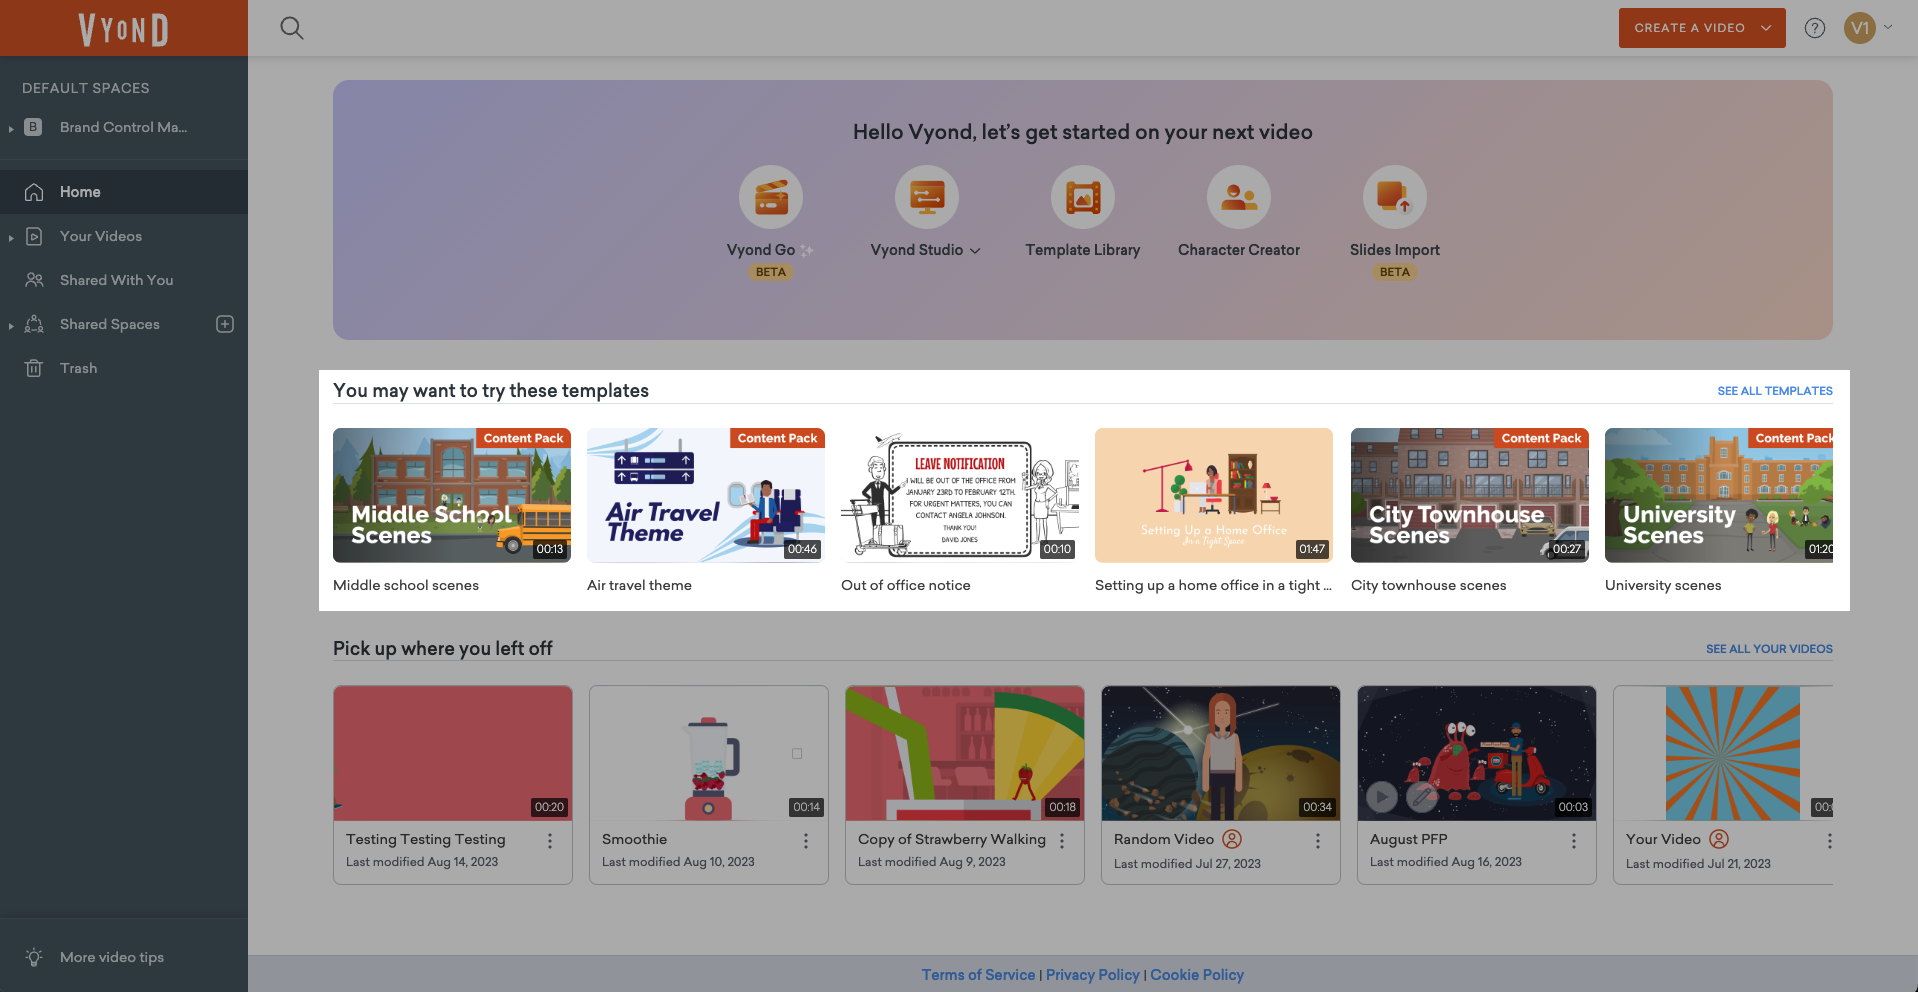Image resolution: width=1918 pixels, height=992 pixels.
Task: Click the Brand Control B badge icon
Action: click(33, 127)
